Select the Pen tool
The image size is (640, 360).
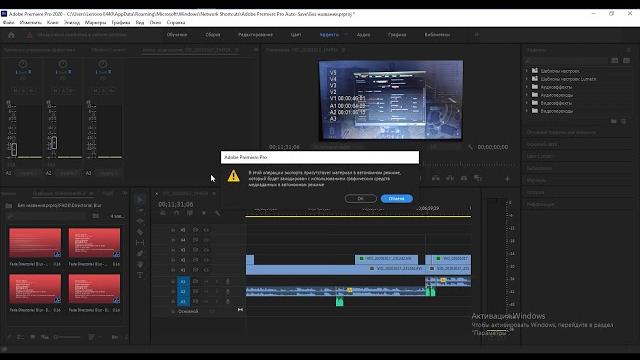[140, 253]
